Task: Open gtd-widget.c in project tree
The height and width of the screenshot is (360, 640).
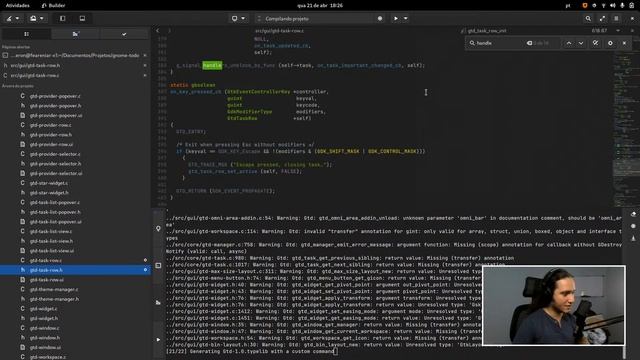Action: tap(44, 309)
